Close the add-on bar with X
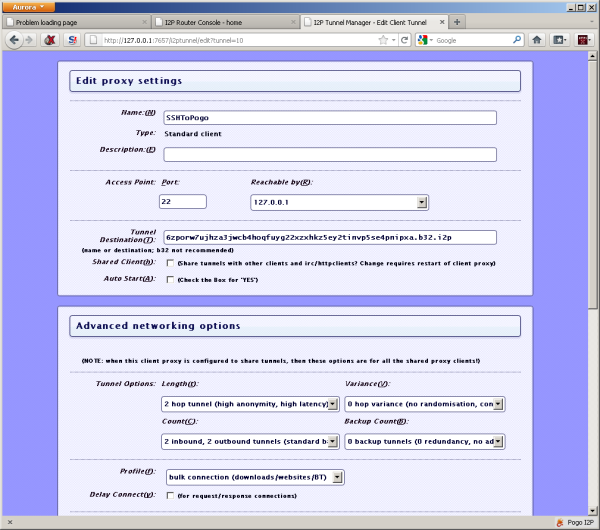This screenshot has width=600, height=530. click(x=10, y=522)
